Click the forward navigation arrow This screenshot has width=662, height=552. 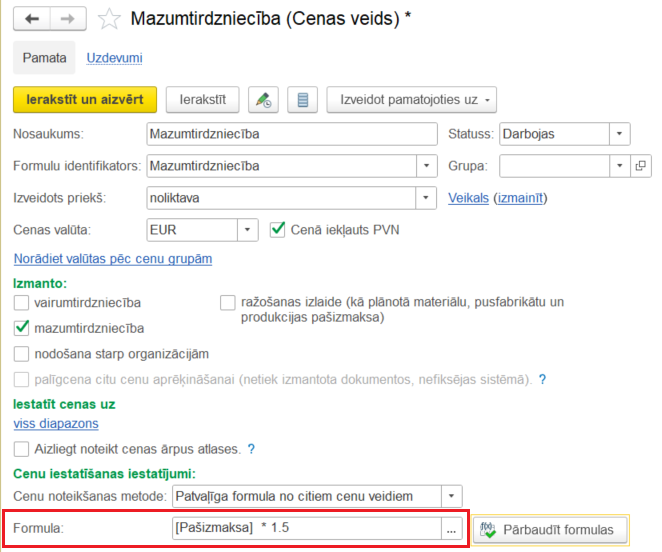click(67, 19)
